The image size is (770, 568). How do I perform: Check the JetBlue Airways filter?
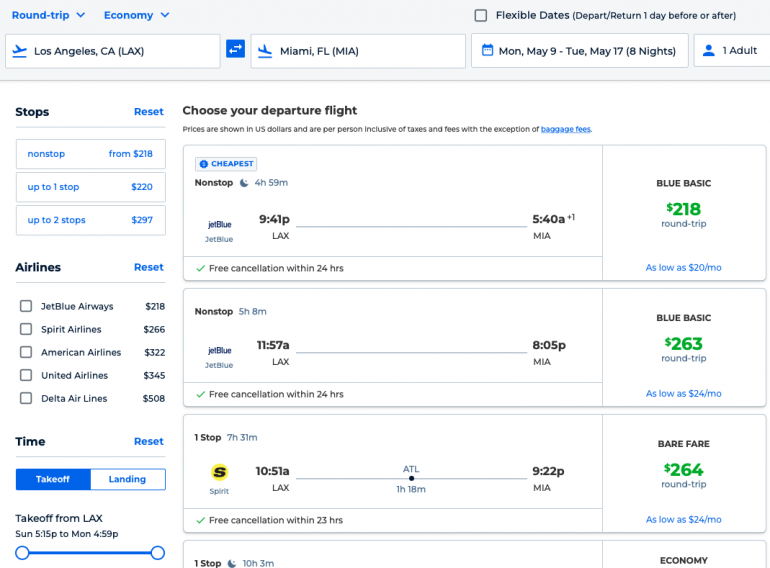click(26, 306)
